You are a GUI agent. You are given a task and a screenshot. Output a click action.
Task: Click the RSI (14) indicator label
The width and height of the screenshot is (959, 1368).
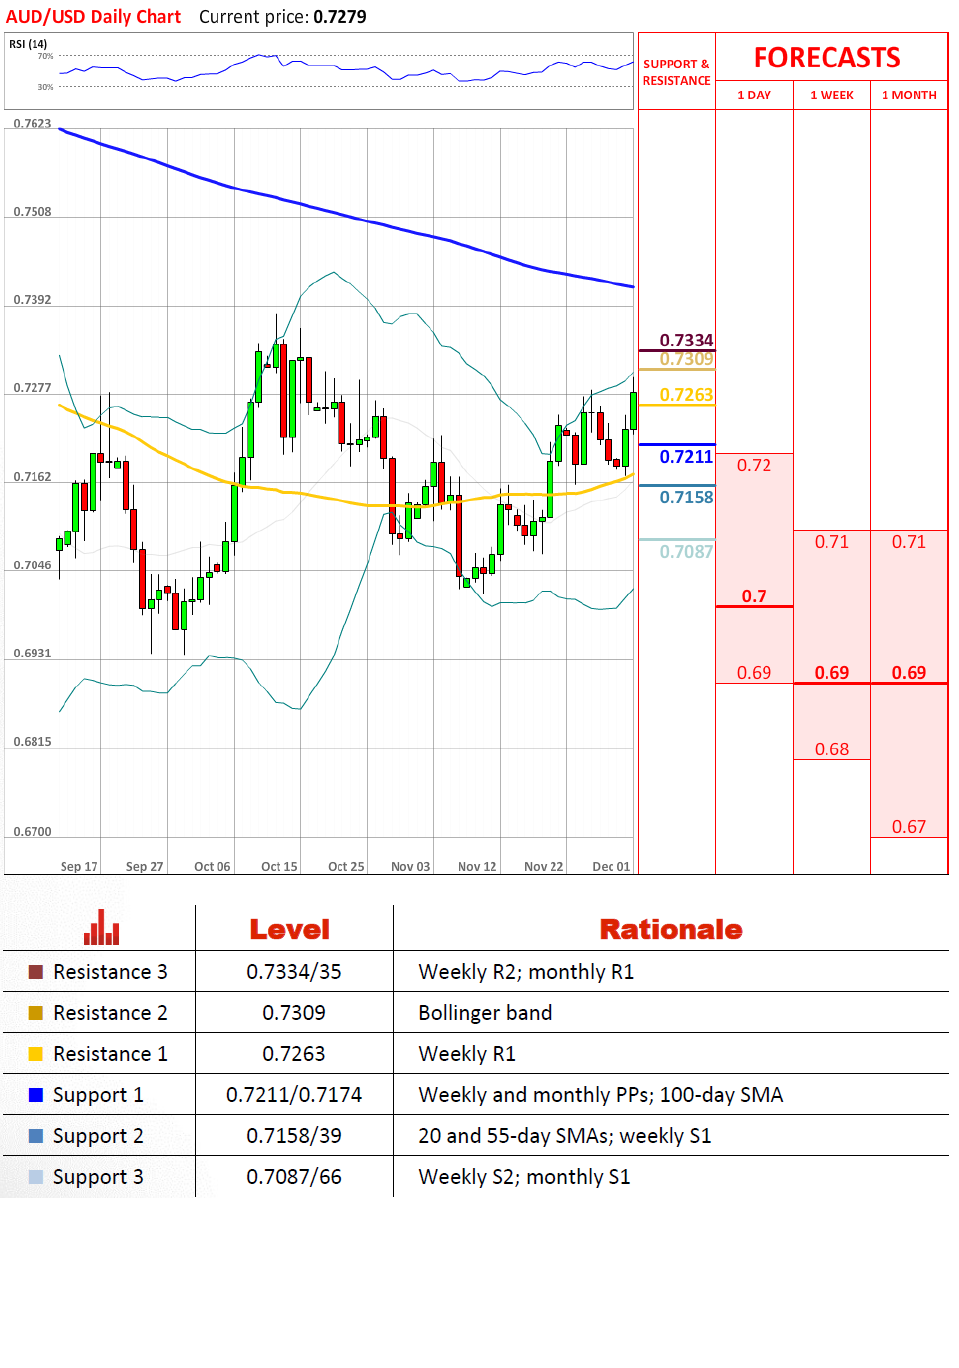tap(28, 44)
